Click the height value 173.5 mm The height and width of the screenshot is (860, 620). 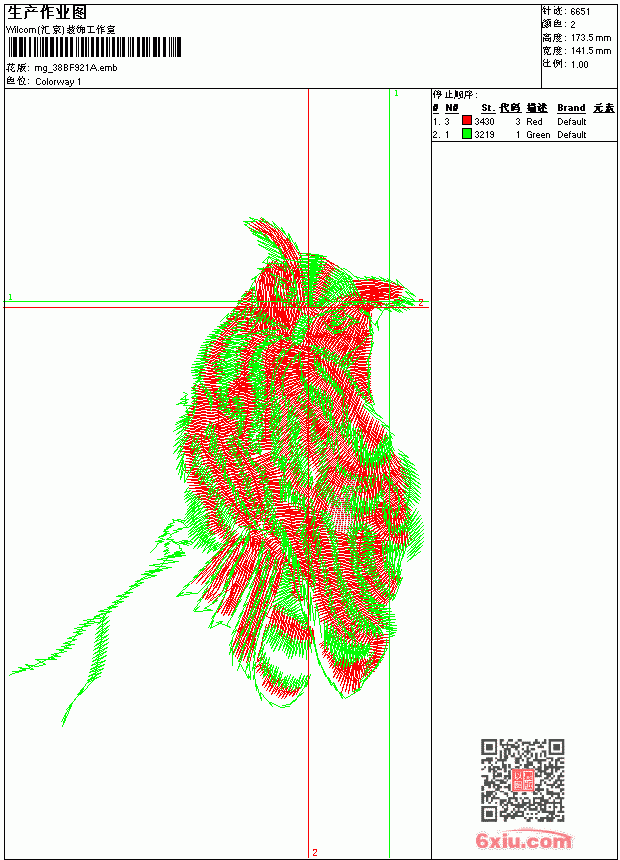[591, 38]
